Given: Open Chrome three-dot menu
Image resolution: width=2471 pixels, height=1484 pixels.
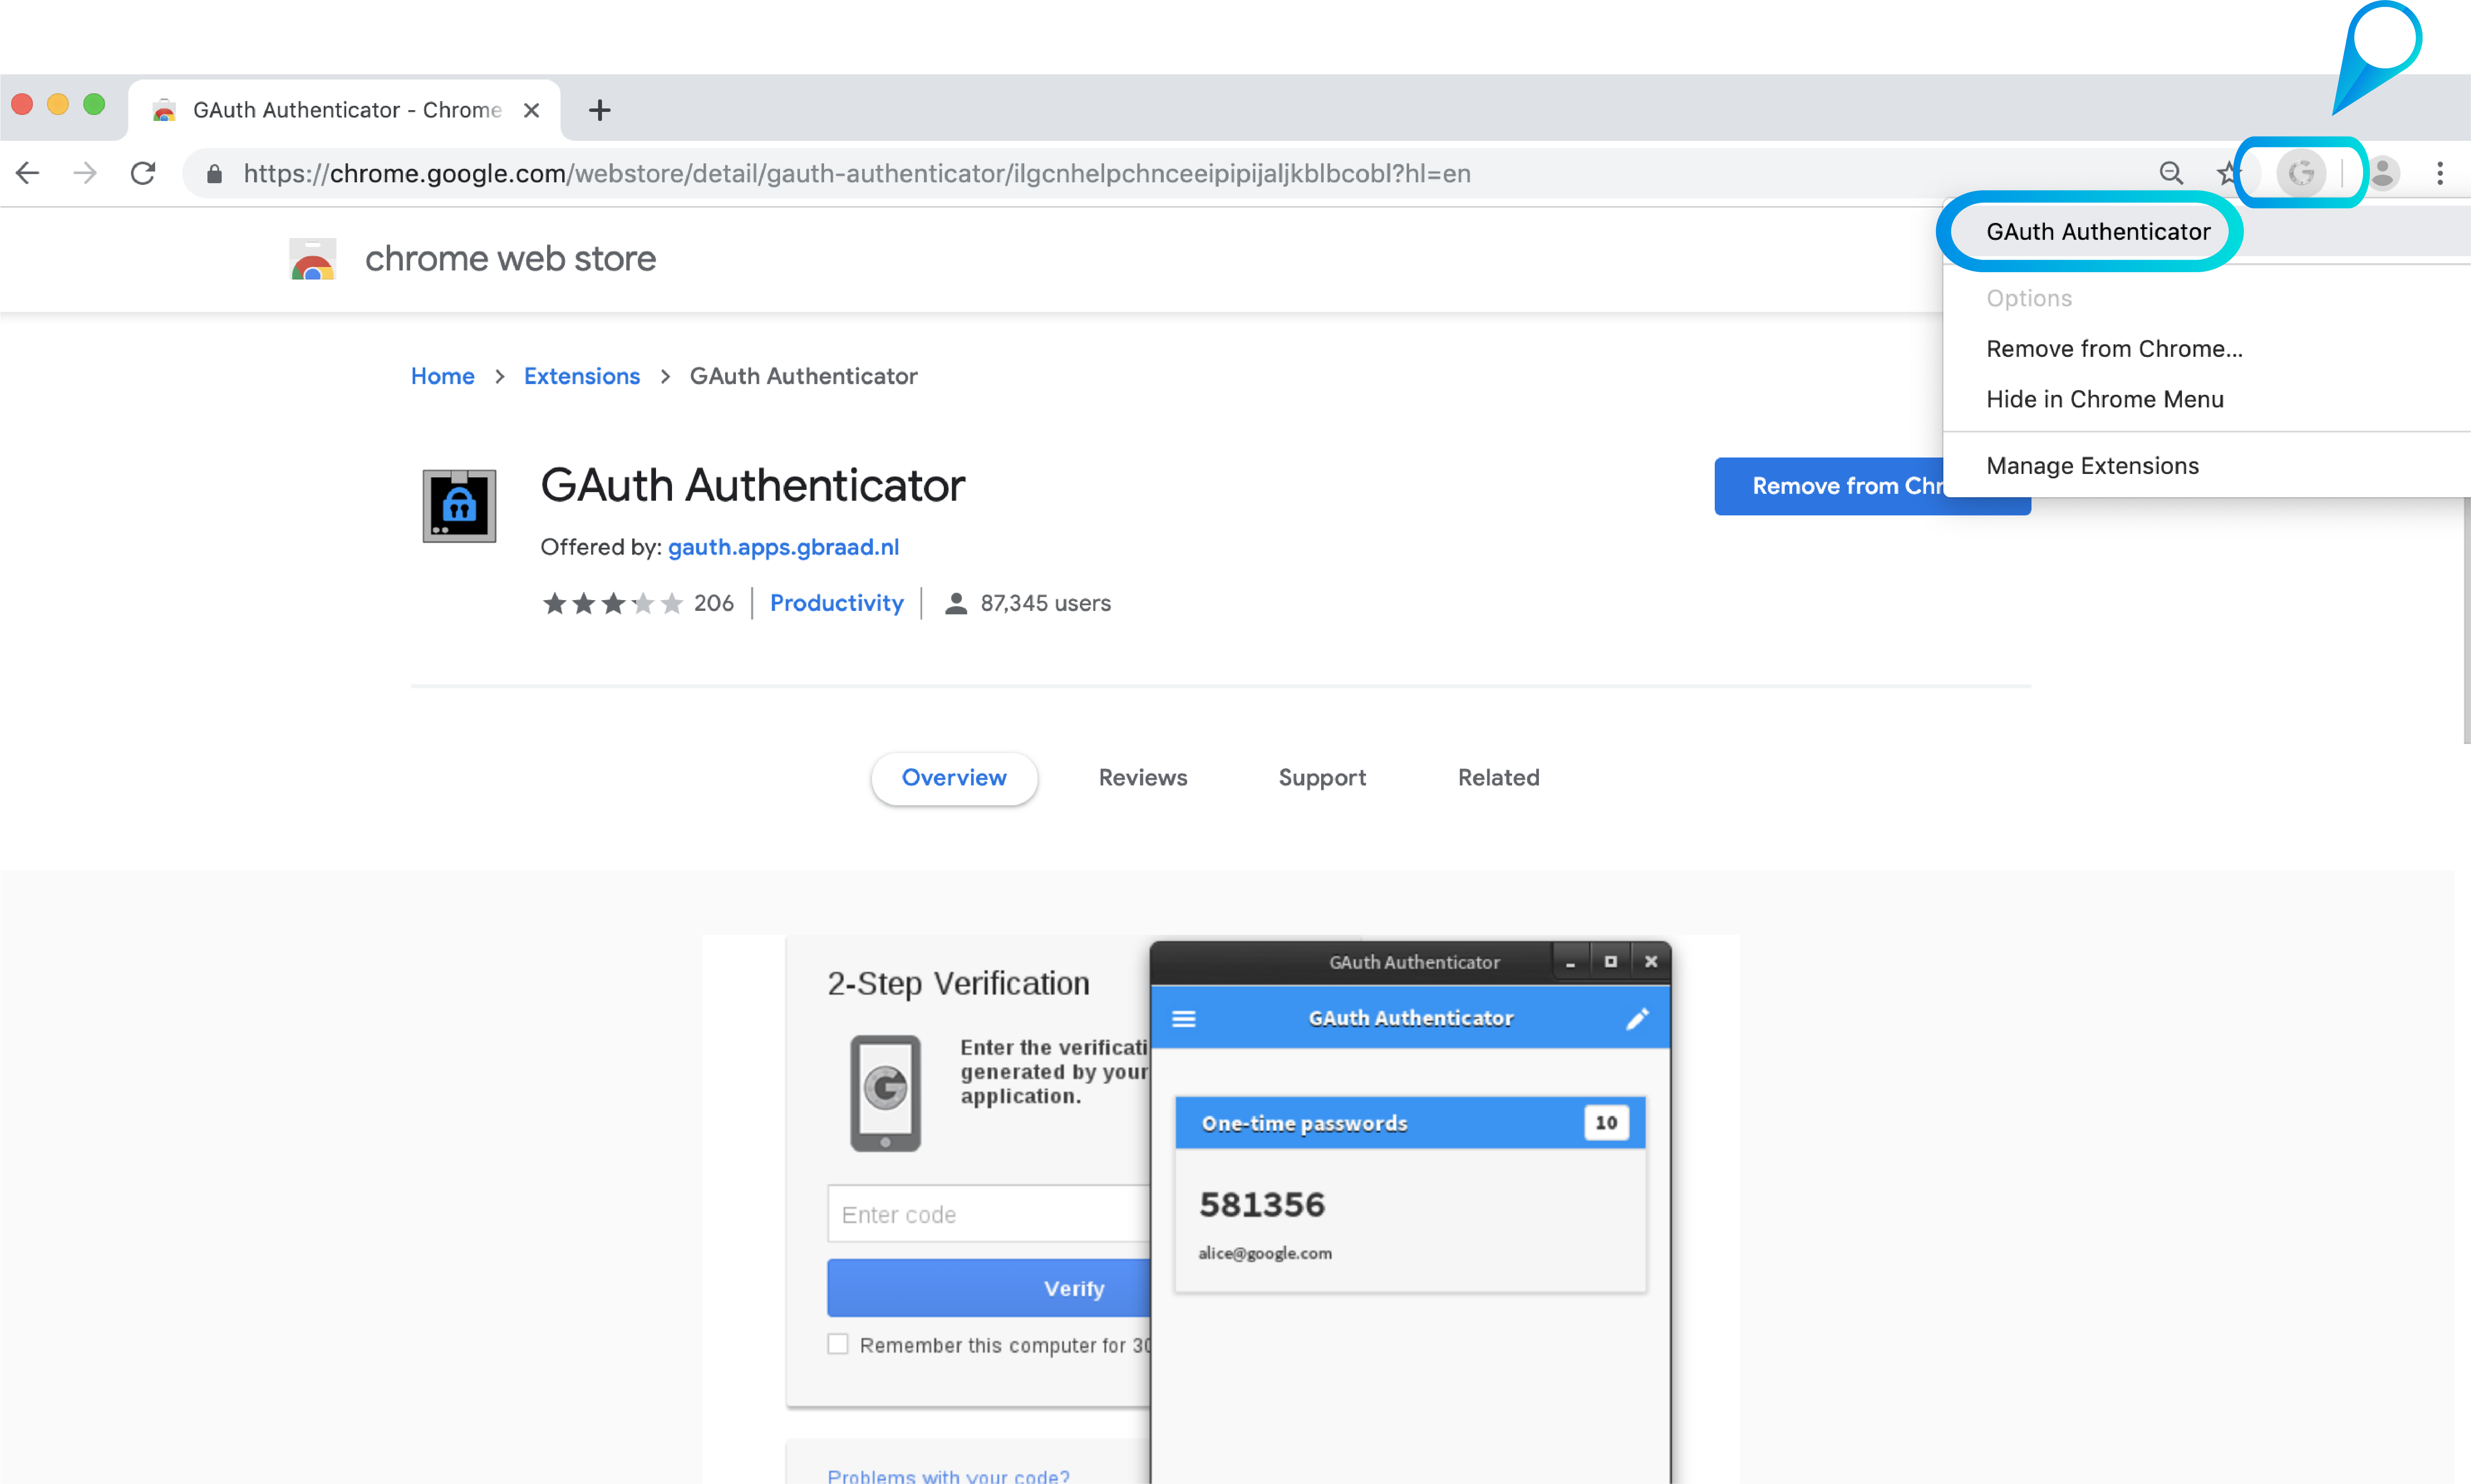Looking at the screenshot, I should (x=2440, y=173).
